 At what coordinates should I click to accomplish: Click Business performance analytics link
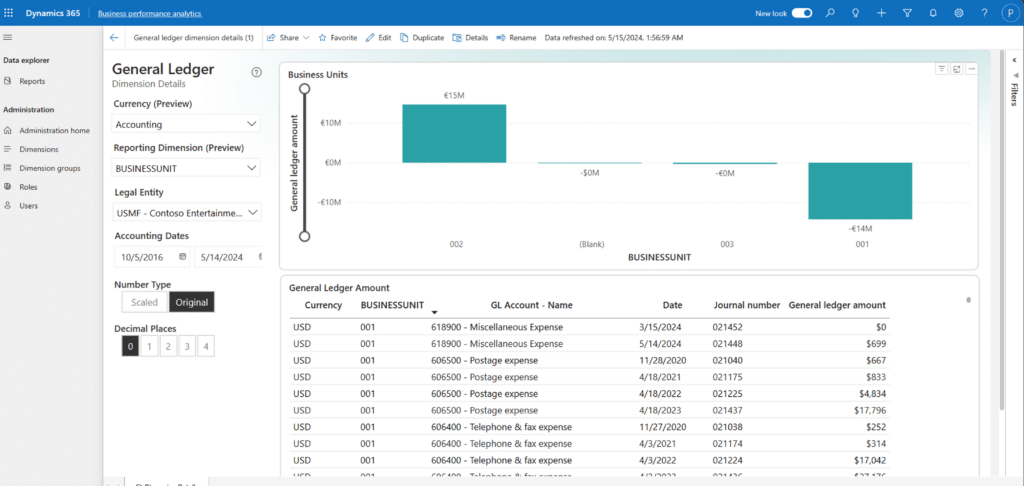150,13
